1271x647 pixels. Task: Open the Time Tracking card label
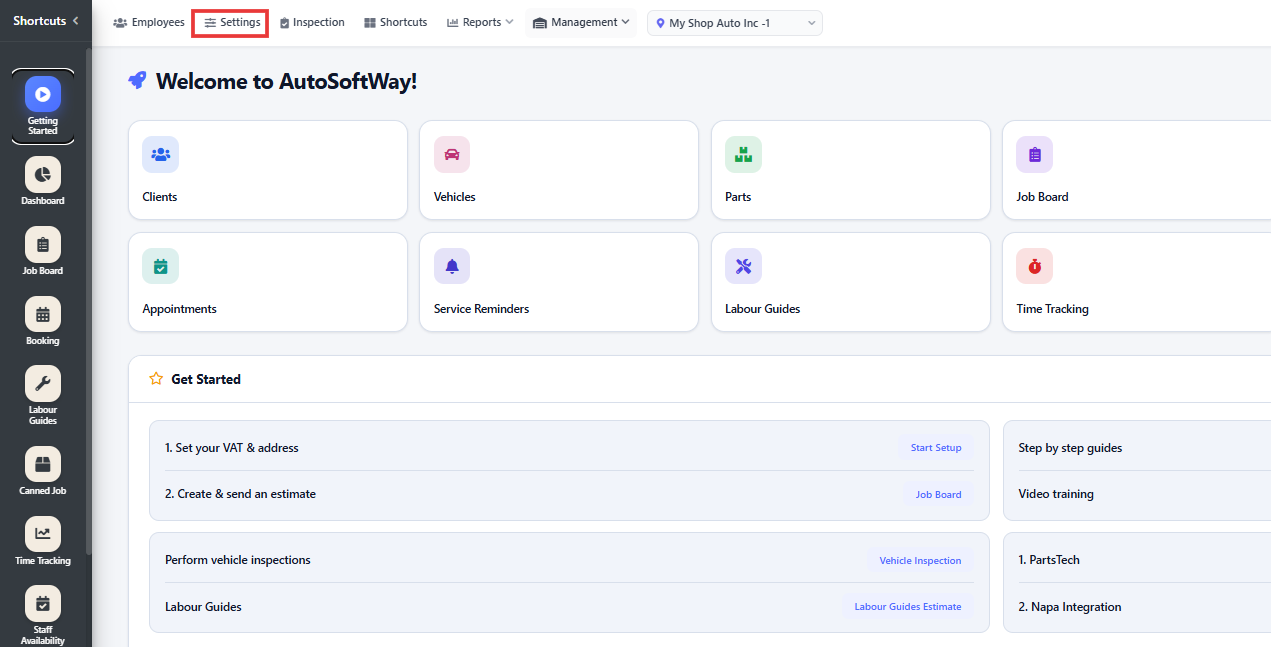tap(1053, 309)
